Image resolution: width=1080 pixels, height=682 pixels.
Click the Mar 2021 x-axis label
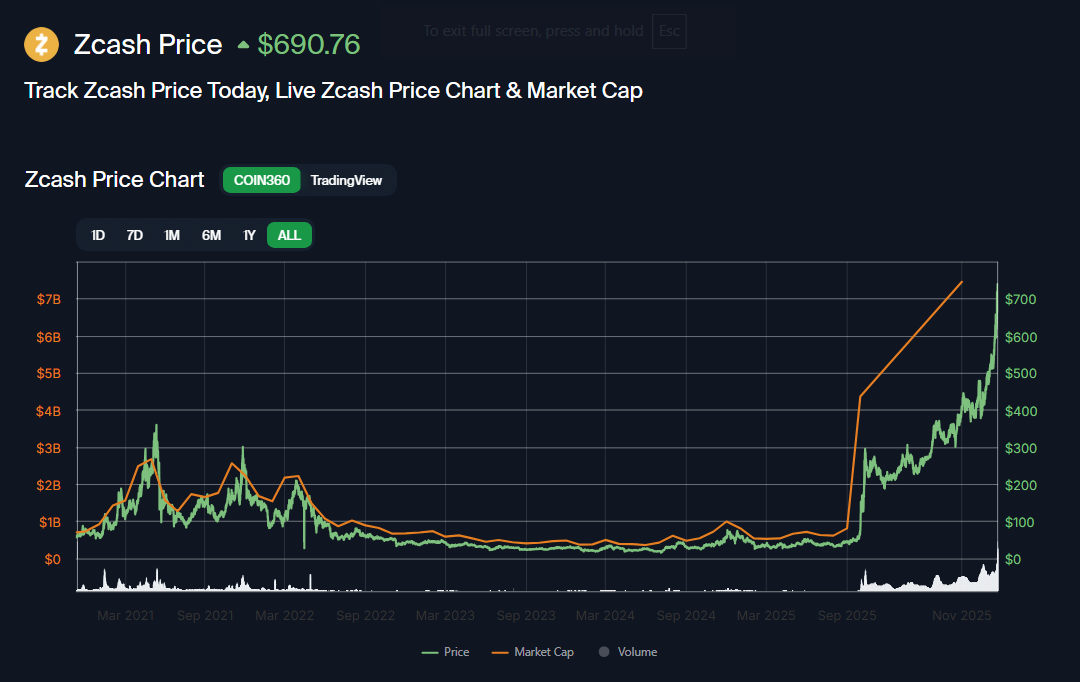coord(125,616)
